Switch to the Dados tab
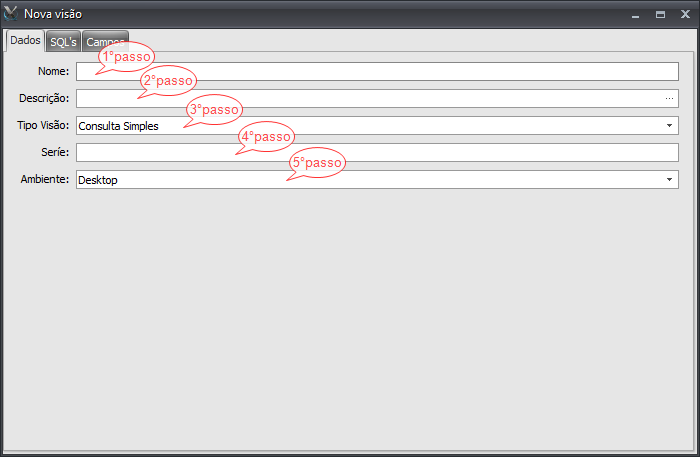 [x=25, y=41]
